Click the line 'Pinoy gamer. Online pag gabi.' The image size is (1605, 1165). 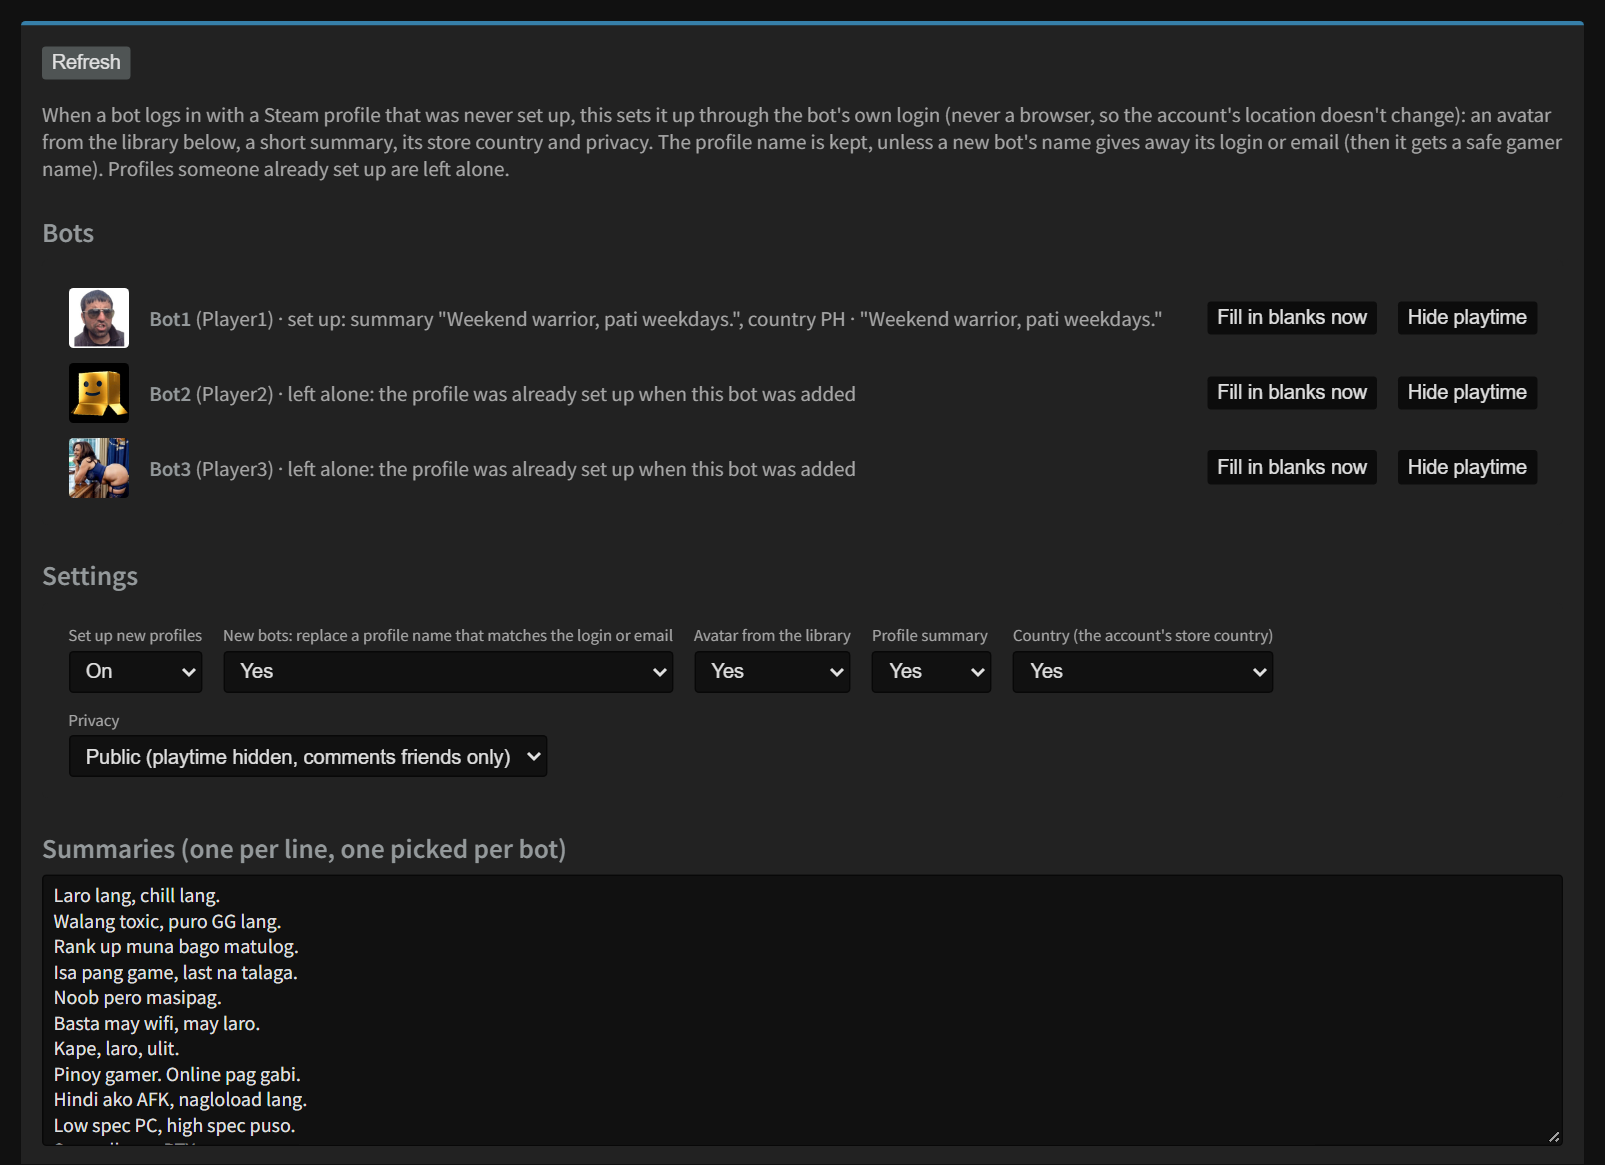coord(177,1075)
